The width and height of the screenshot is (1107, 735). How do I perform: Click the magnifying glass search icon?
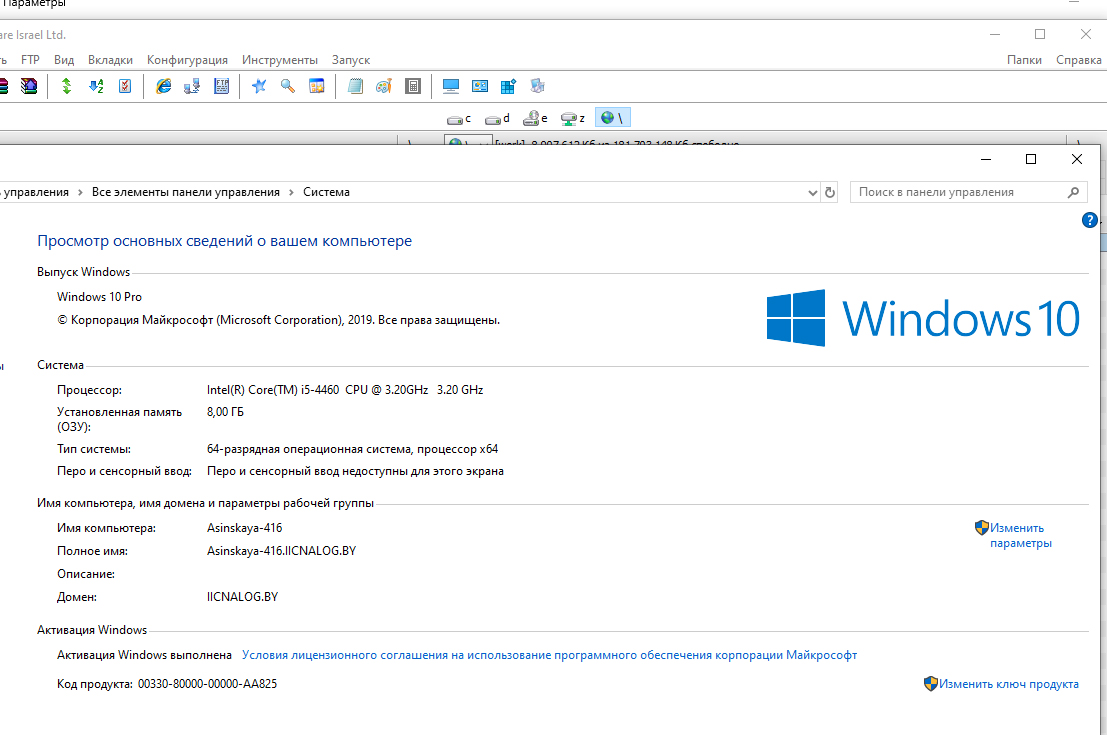(x=288, y=86)
